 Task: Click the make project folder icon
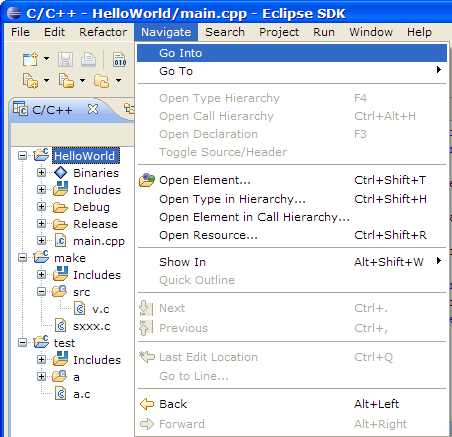point(41,257)
